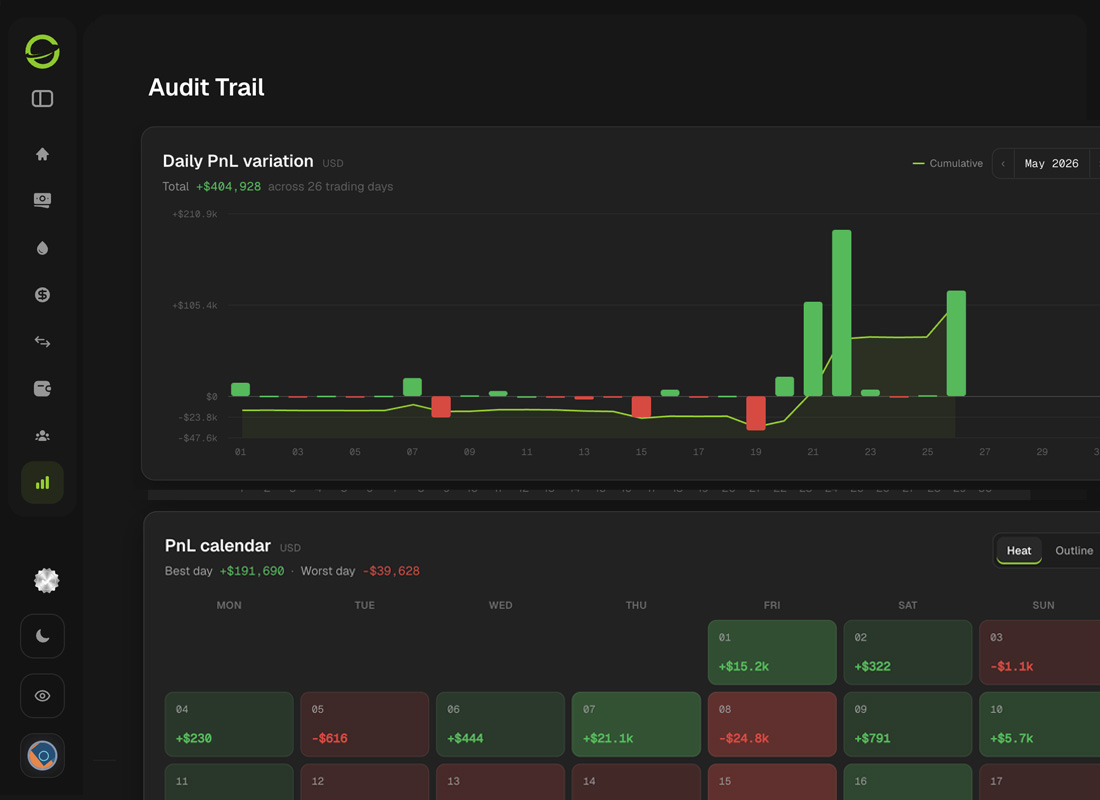Click the green bar on day 20

point(784,387)
